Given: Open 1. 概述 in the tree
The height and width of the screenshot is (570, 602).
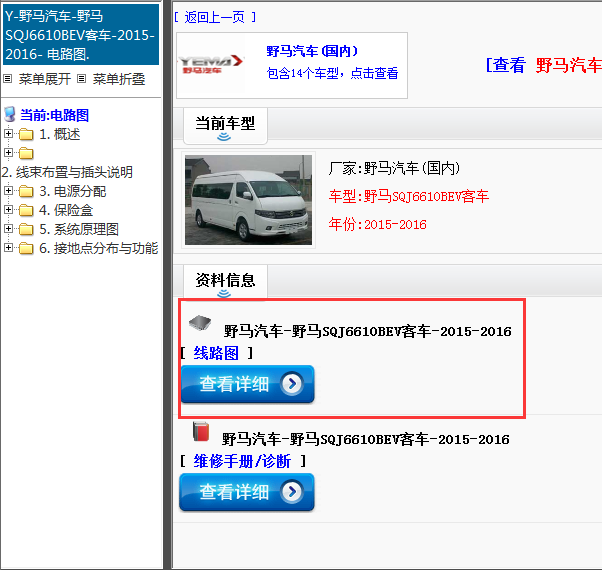Looking at the screenshot, I should [x=60, y=134].
